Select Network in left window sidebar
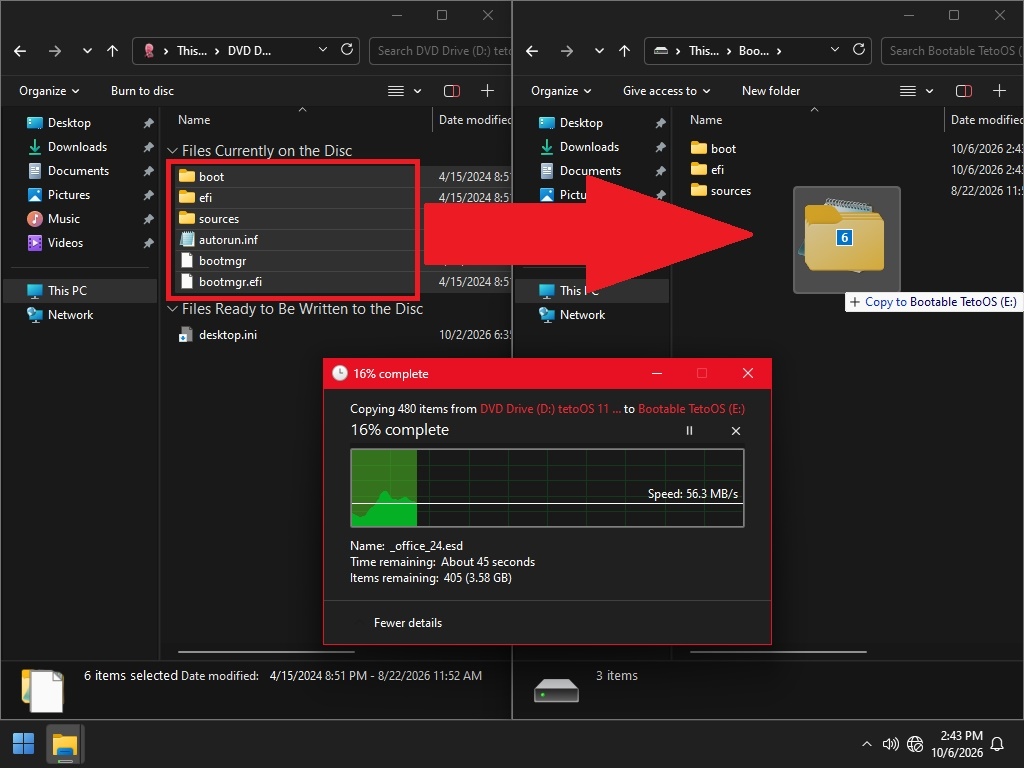The width and height of the screenshot is (1024, 768). coord(70,315)
